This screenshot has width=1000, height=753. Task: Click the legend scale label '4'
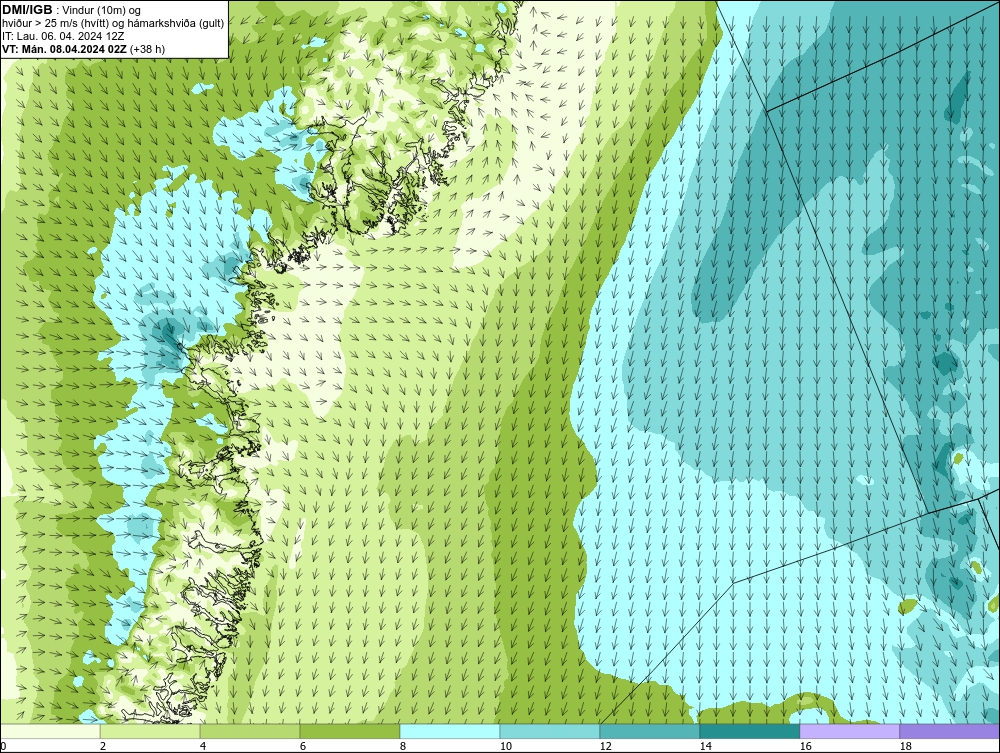pyautogui.click(x=203, y=746)
